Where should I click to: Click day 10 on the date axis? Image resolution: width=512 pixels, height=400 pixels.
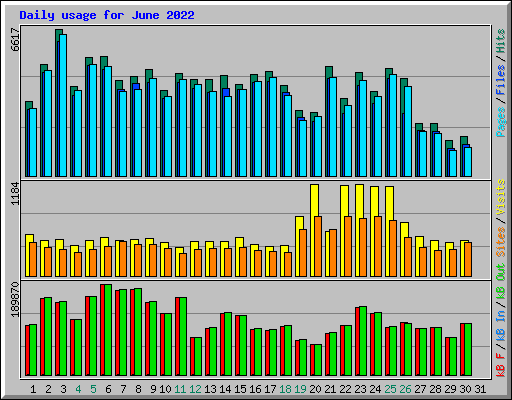(165, 389)
